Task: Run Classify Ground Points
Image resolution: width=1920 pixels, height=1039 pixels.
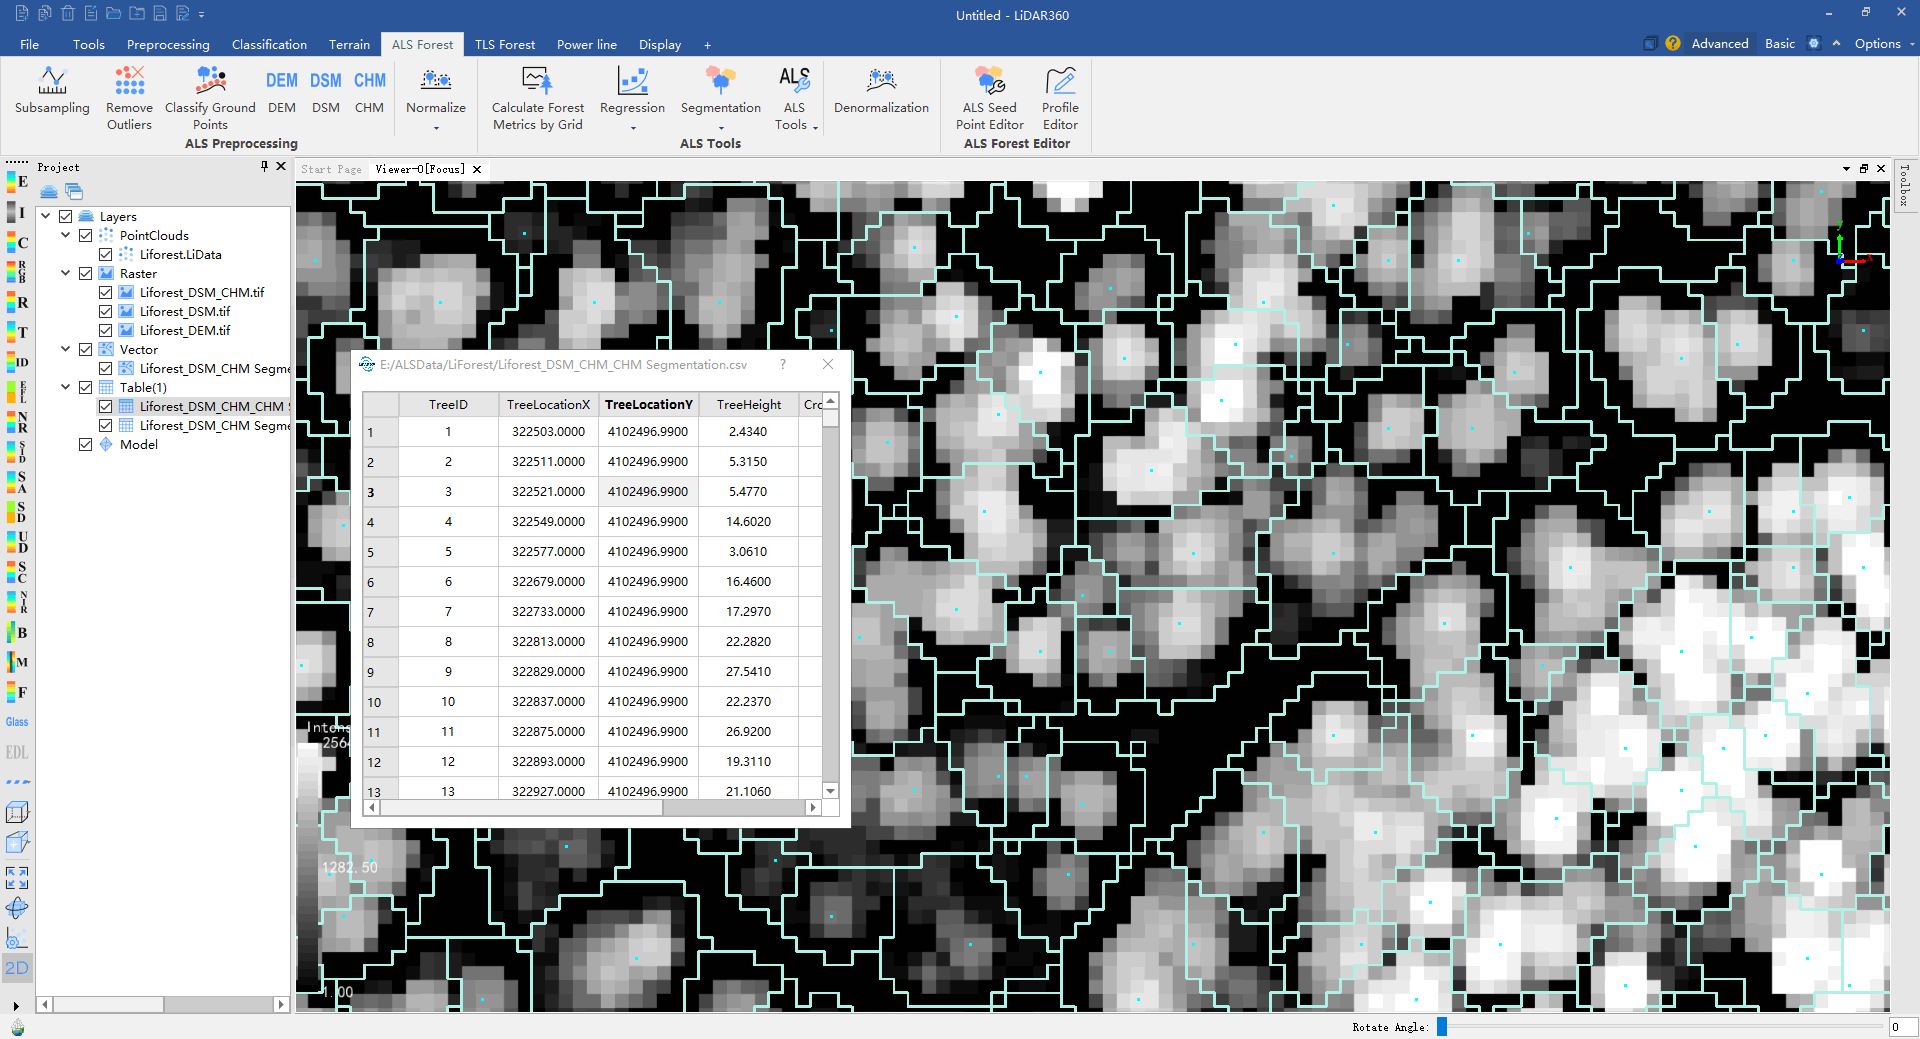Action: pyautogui.click(x=210, y=98)
